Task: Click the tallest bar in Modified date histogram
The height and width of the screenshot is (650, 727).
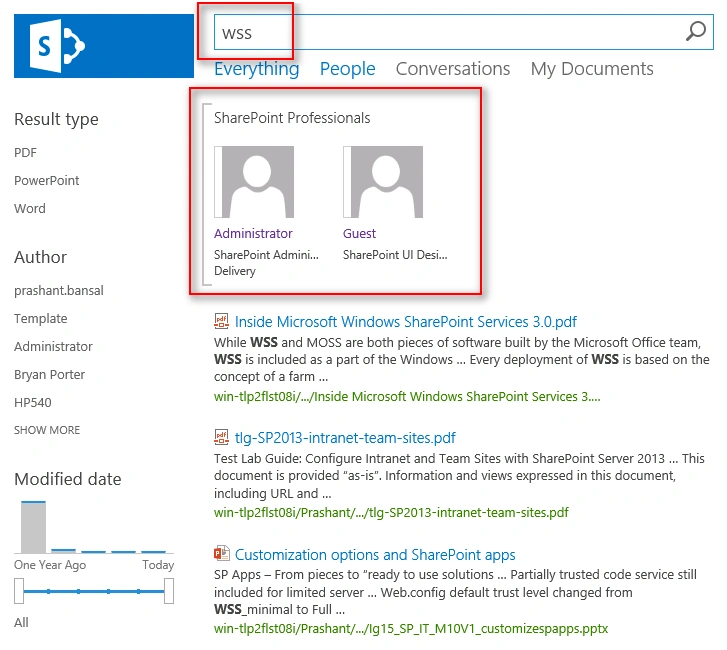Action: (x=33, y=527)
